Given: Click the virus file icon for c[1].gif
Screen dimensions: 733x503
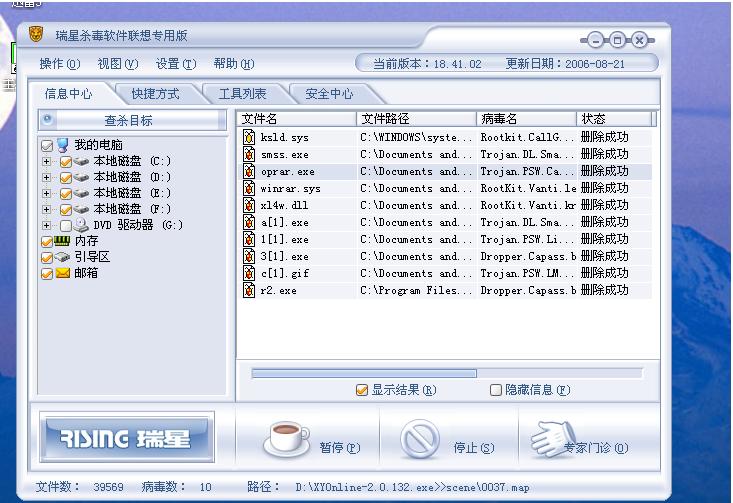Looking at the screenshot, I should pyautogui.click(x=249, y=273).
